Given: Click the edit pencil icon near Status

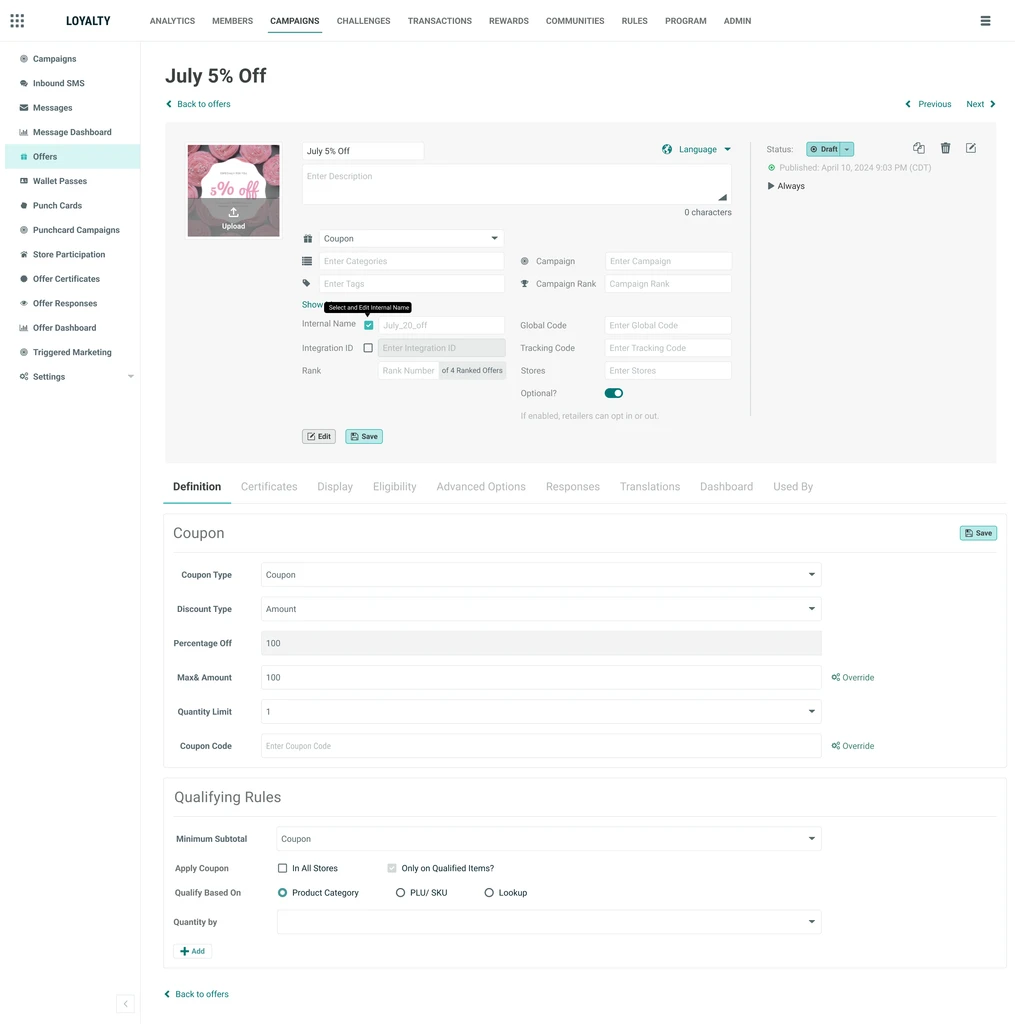Looking at the screenshot, I should (x=971, y=148).
